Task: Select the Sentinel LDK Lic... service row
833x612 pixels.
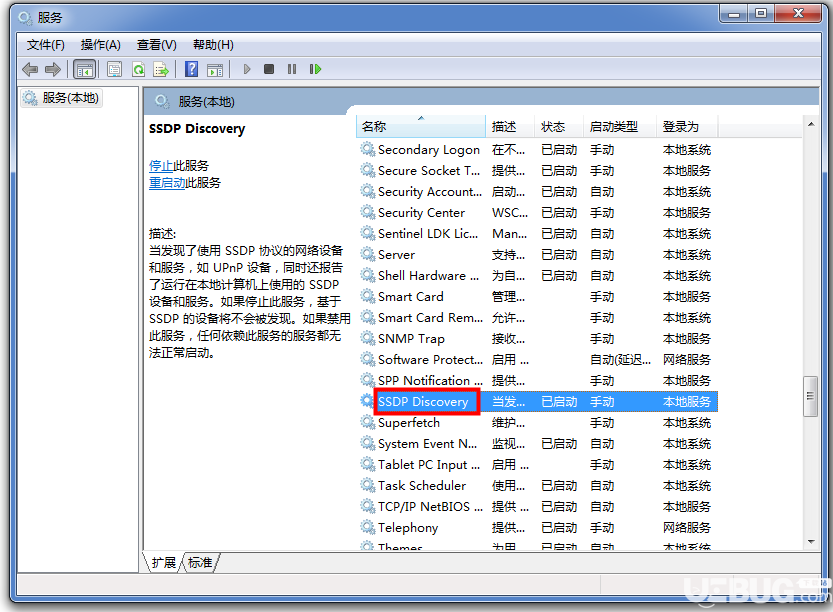Action: (537, 234)
